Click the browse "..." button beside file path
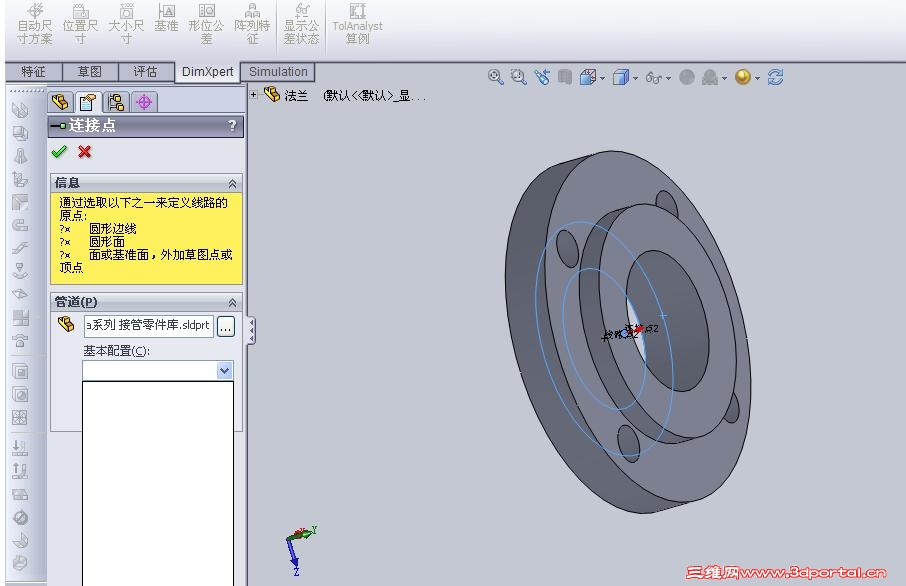The height and width of the screenshot is (586, 906). [225, 327]
